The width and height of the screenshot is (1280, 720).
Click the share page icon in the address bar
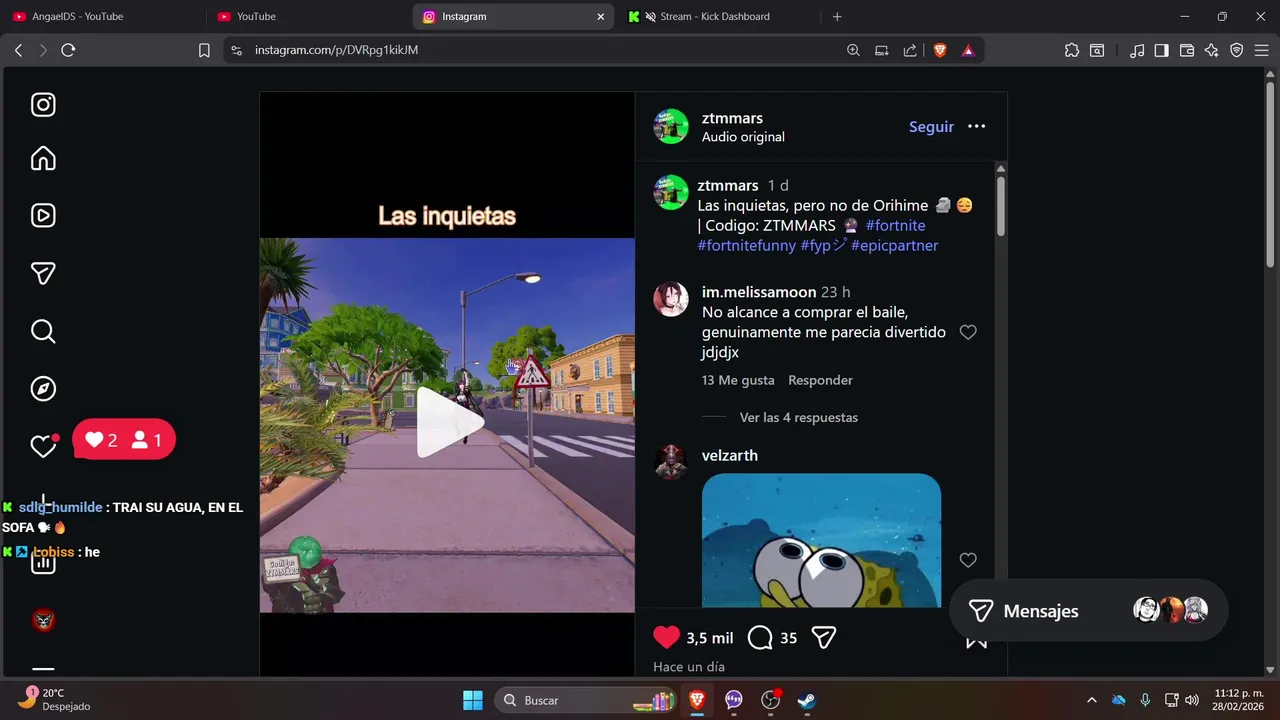[910, 50]
